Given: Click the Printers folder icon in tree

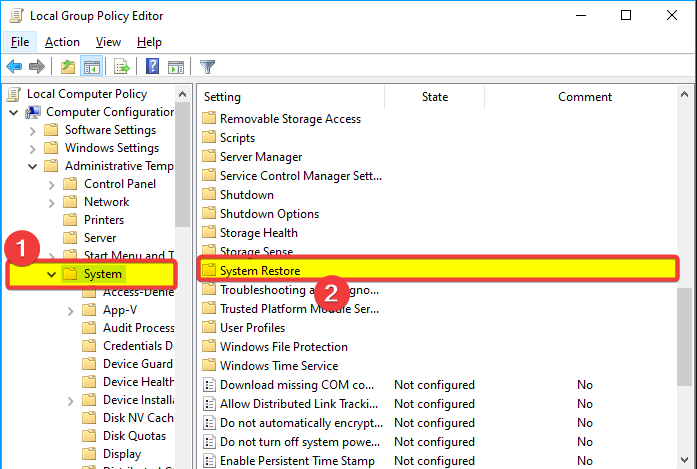Looking at the screenshot, I should point(70,220).
